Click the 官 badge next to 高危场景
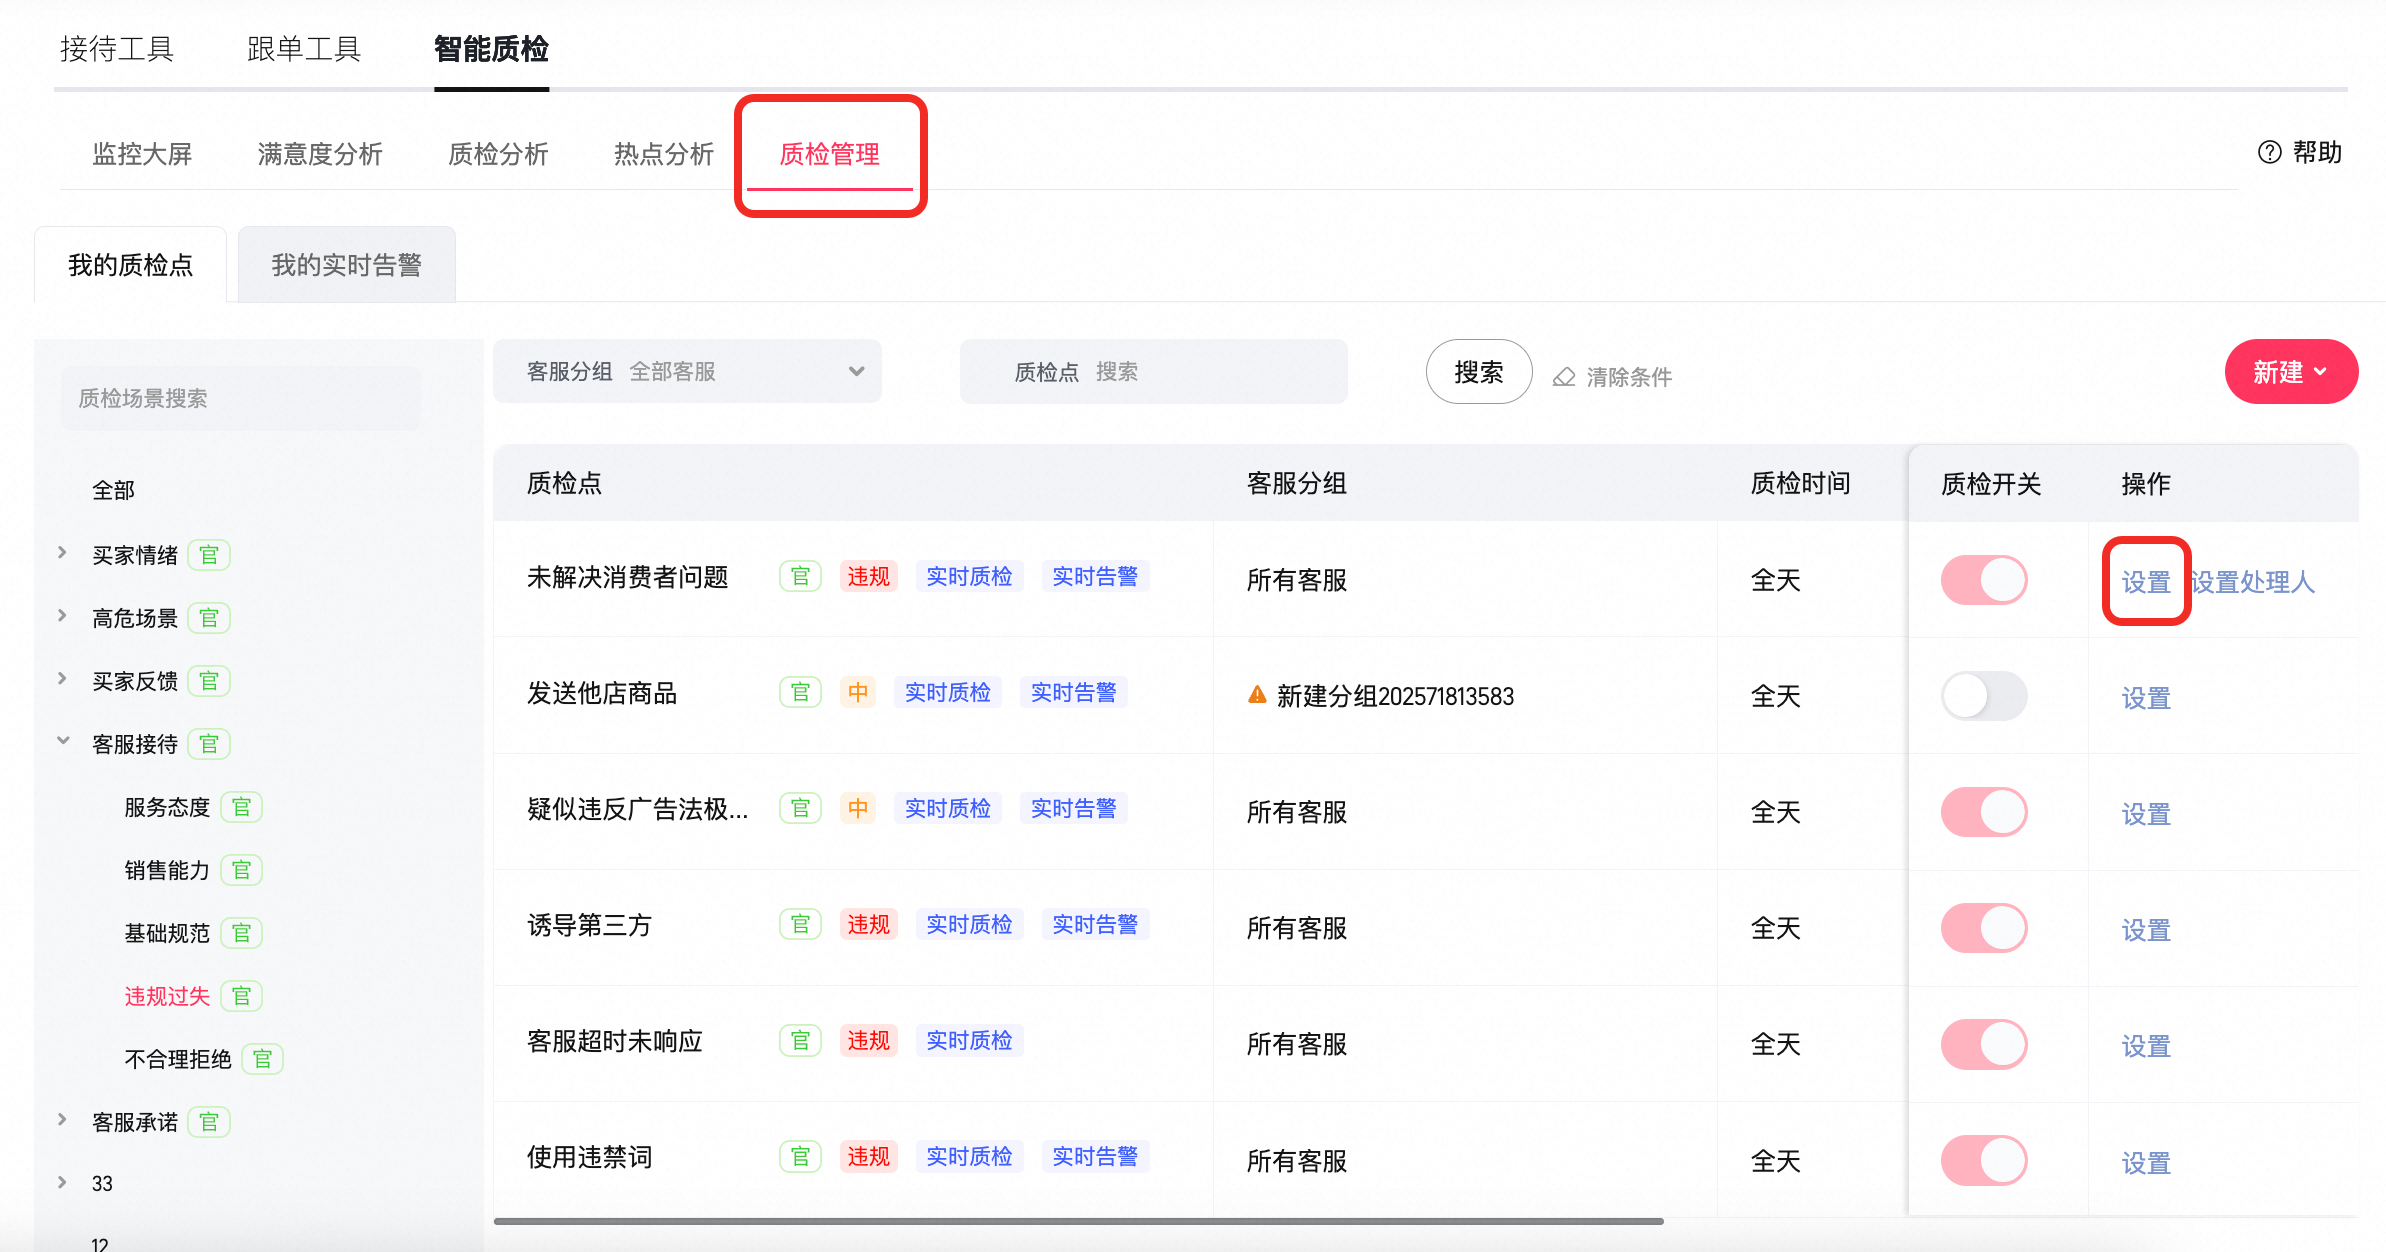The image size is (2386, 1252). 209,618
